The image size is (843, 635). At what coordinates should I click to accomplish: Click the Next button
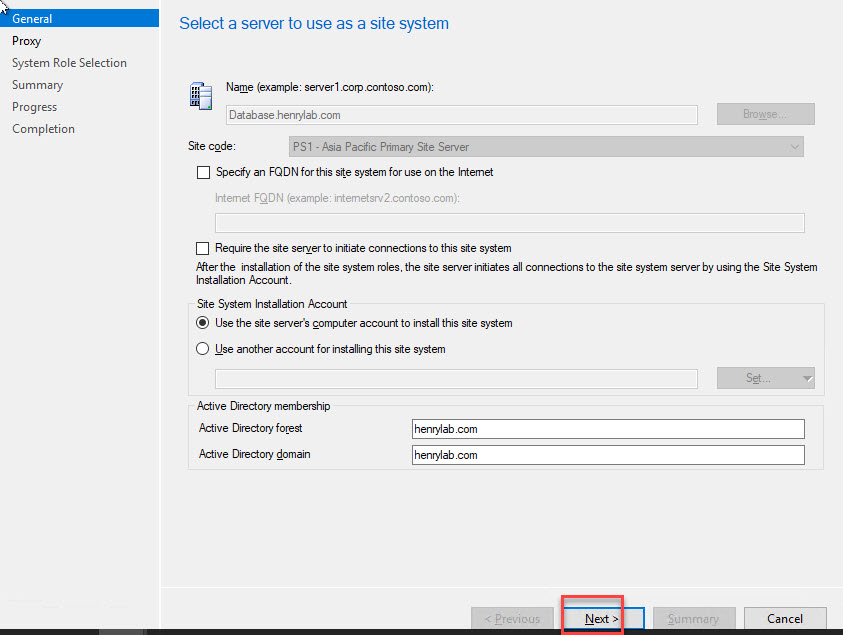[602, 619]
